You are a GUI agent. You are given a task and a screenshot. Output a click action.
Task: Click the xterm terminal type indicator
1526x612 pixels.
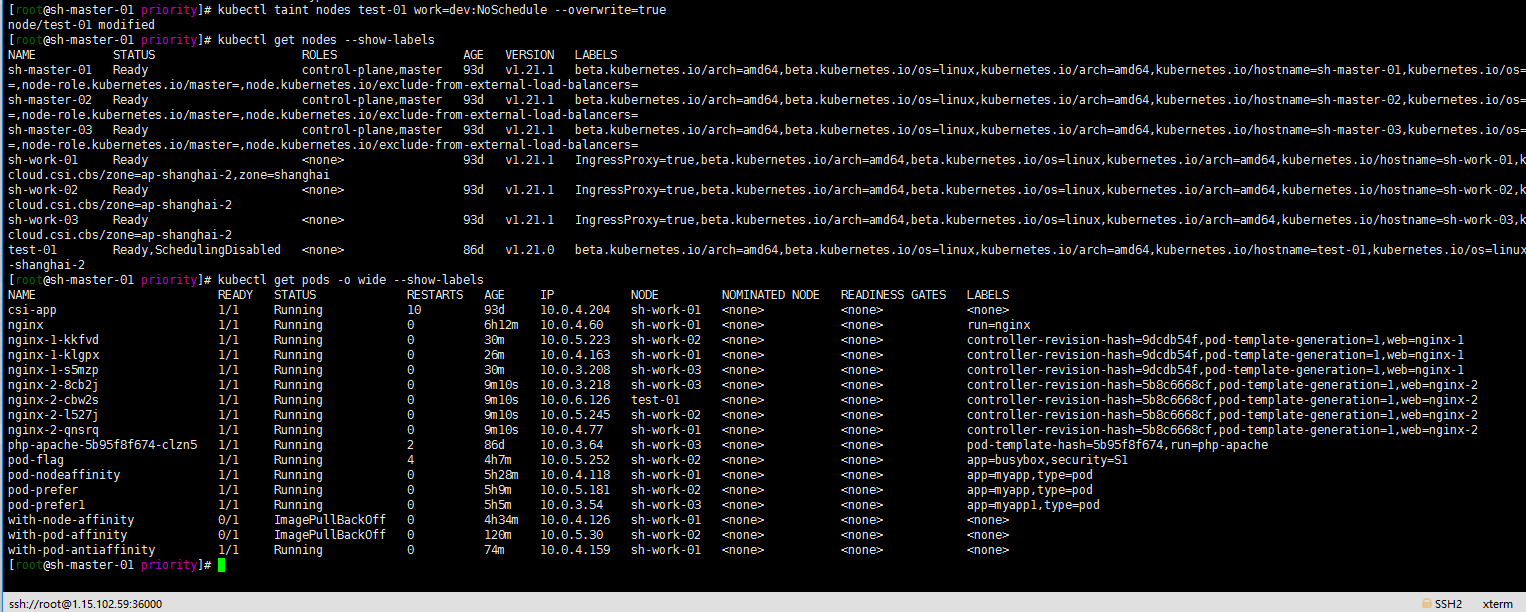1498,604
